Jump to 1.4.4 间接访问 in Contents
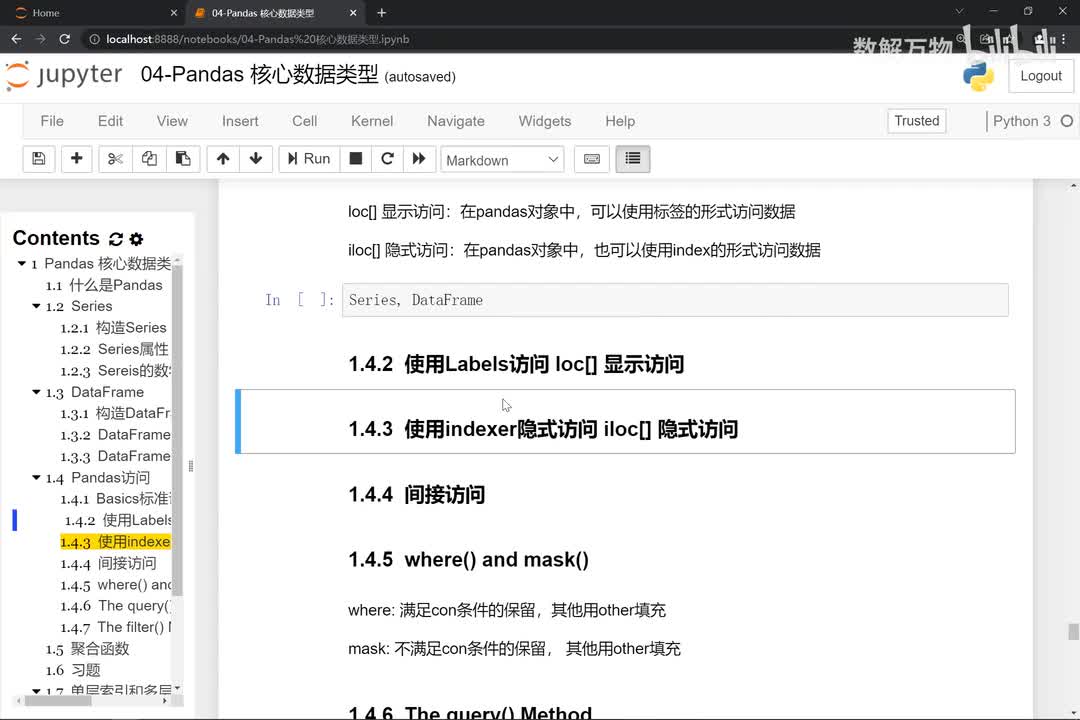 coord(108,564)
